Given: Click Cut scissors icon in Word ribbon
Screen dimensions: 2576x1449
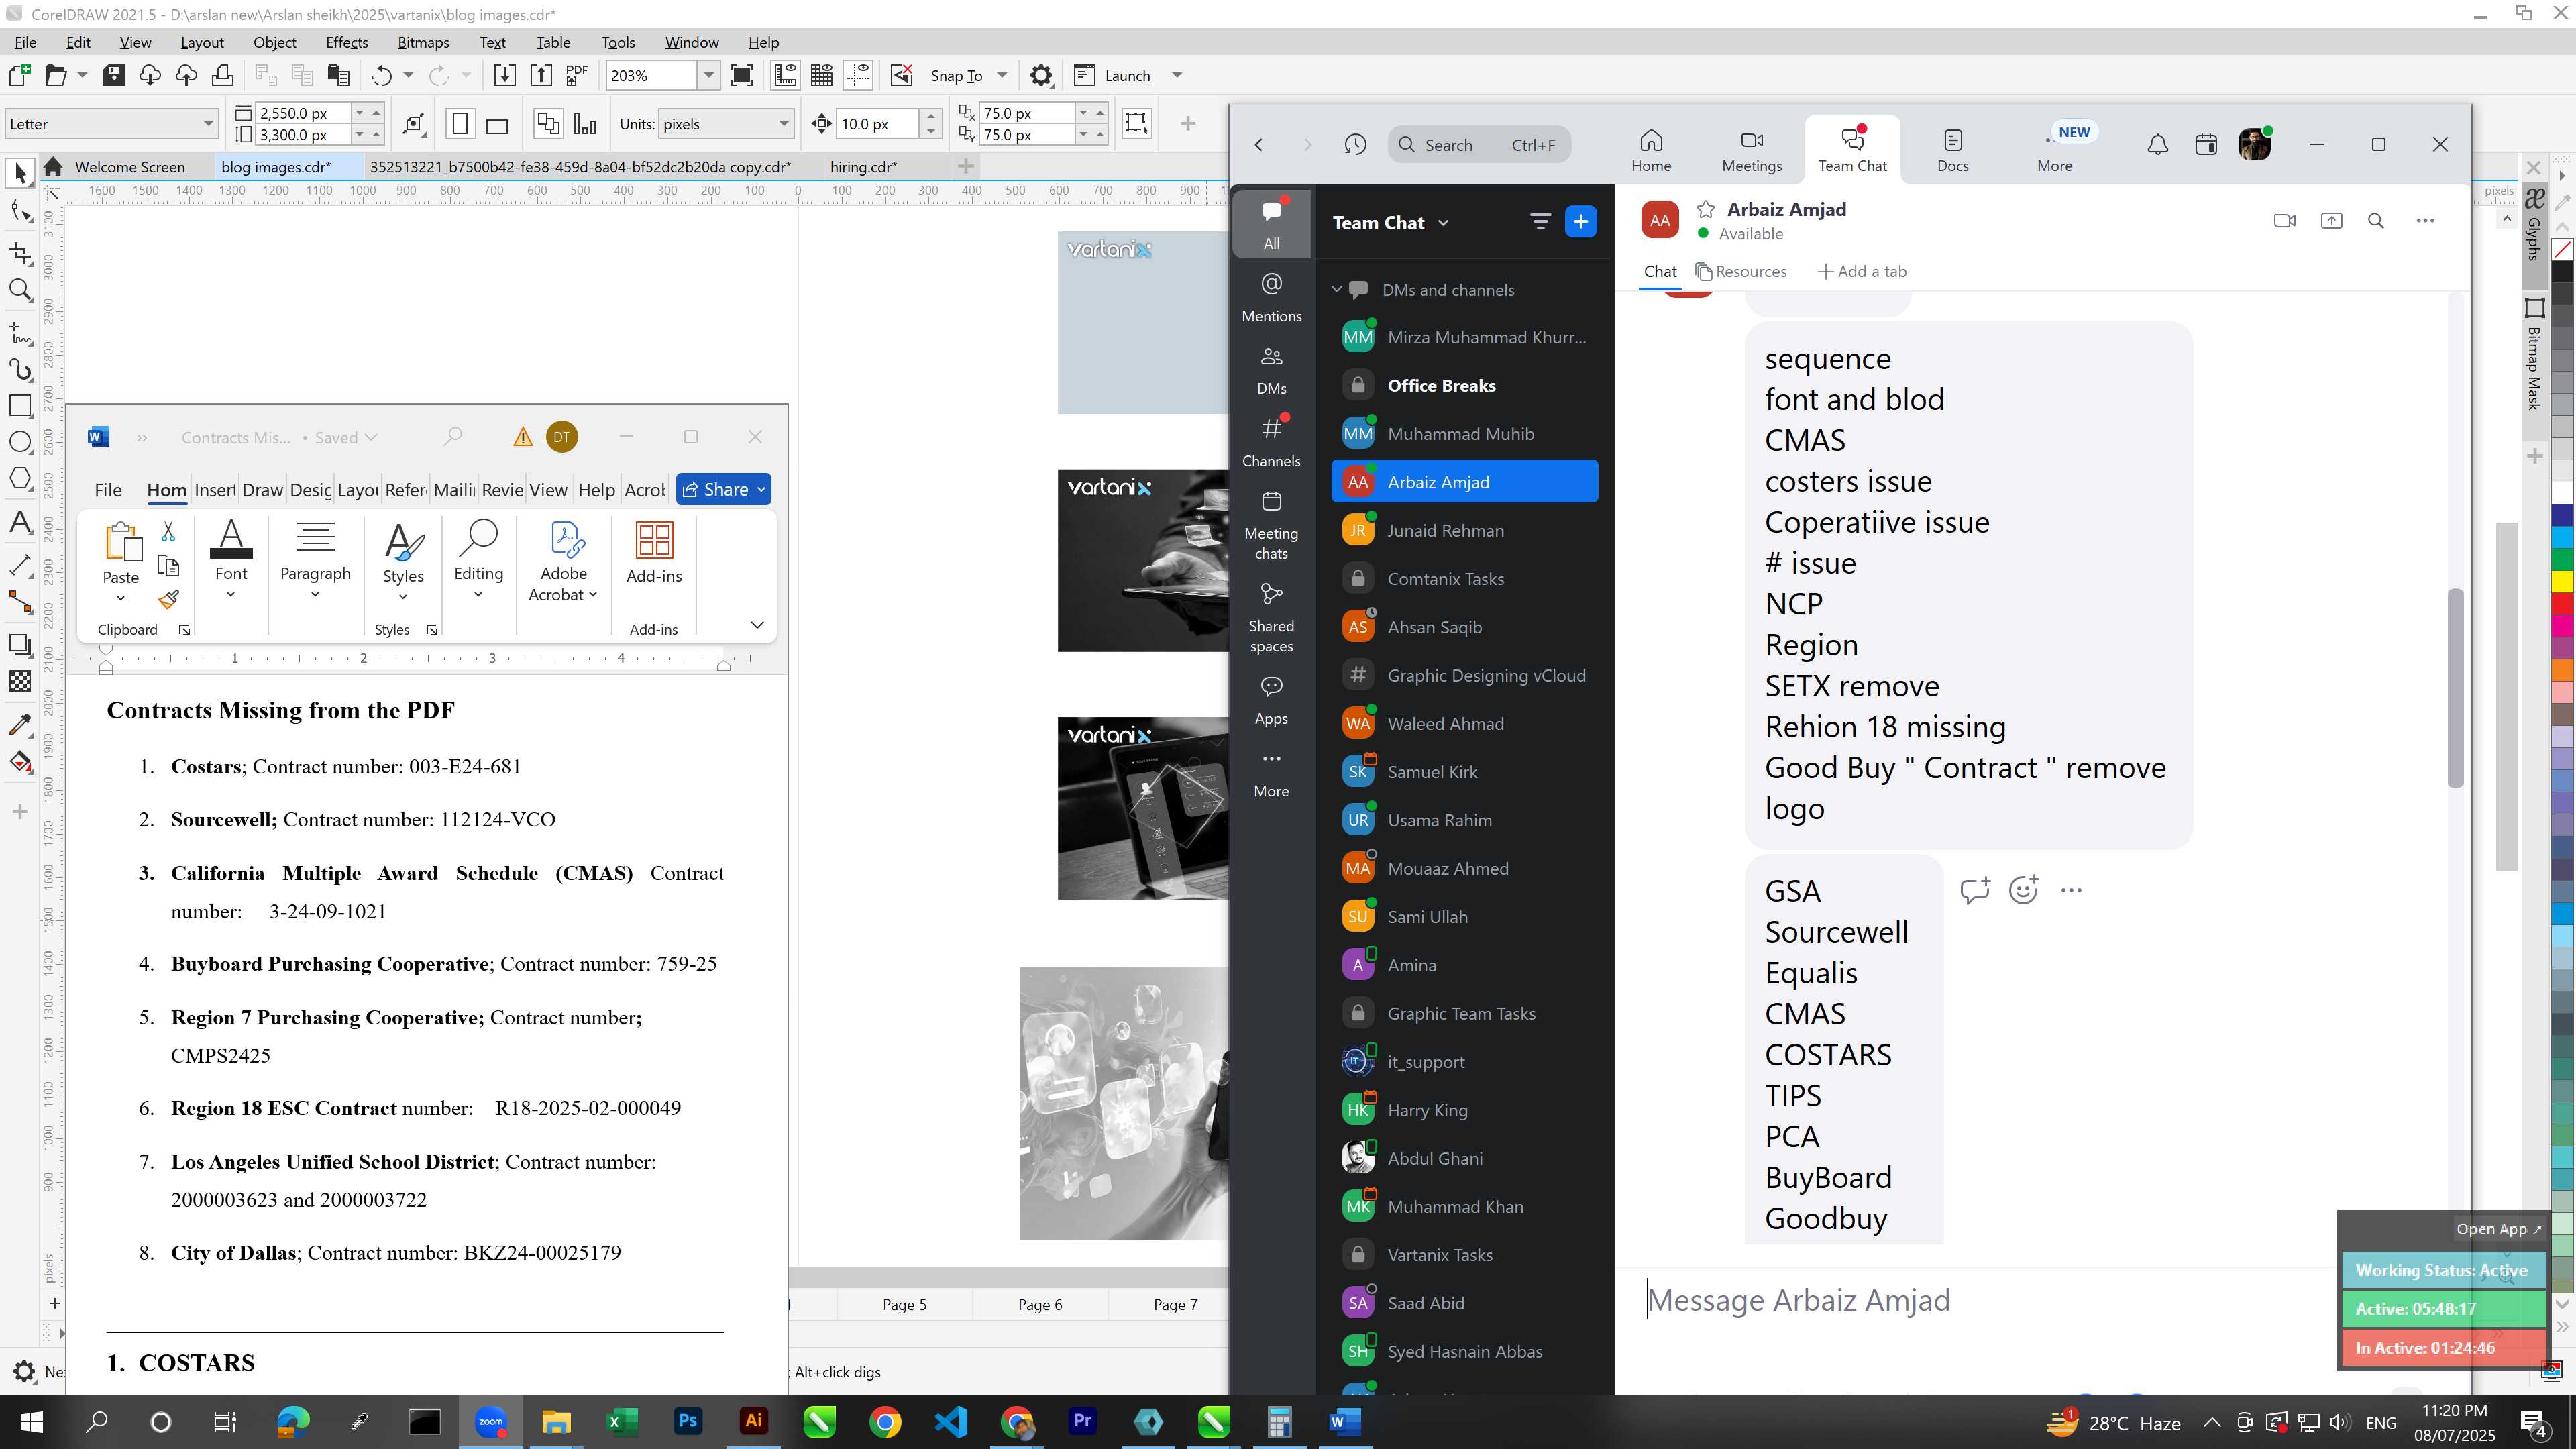Looking at the screenshot, I should click(168, 531).
